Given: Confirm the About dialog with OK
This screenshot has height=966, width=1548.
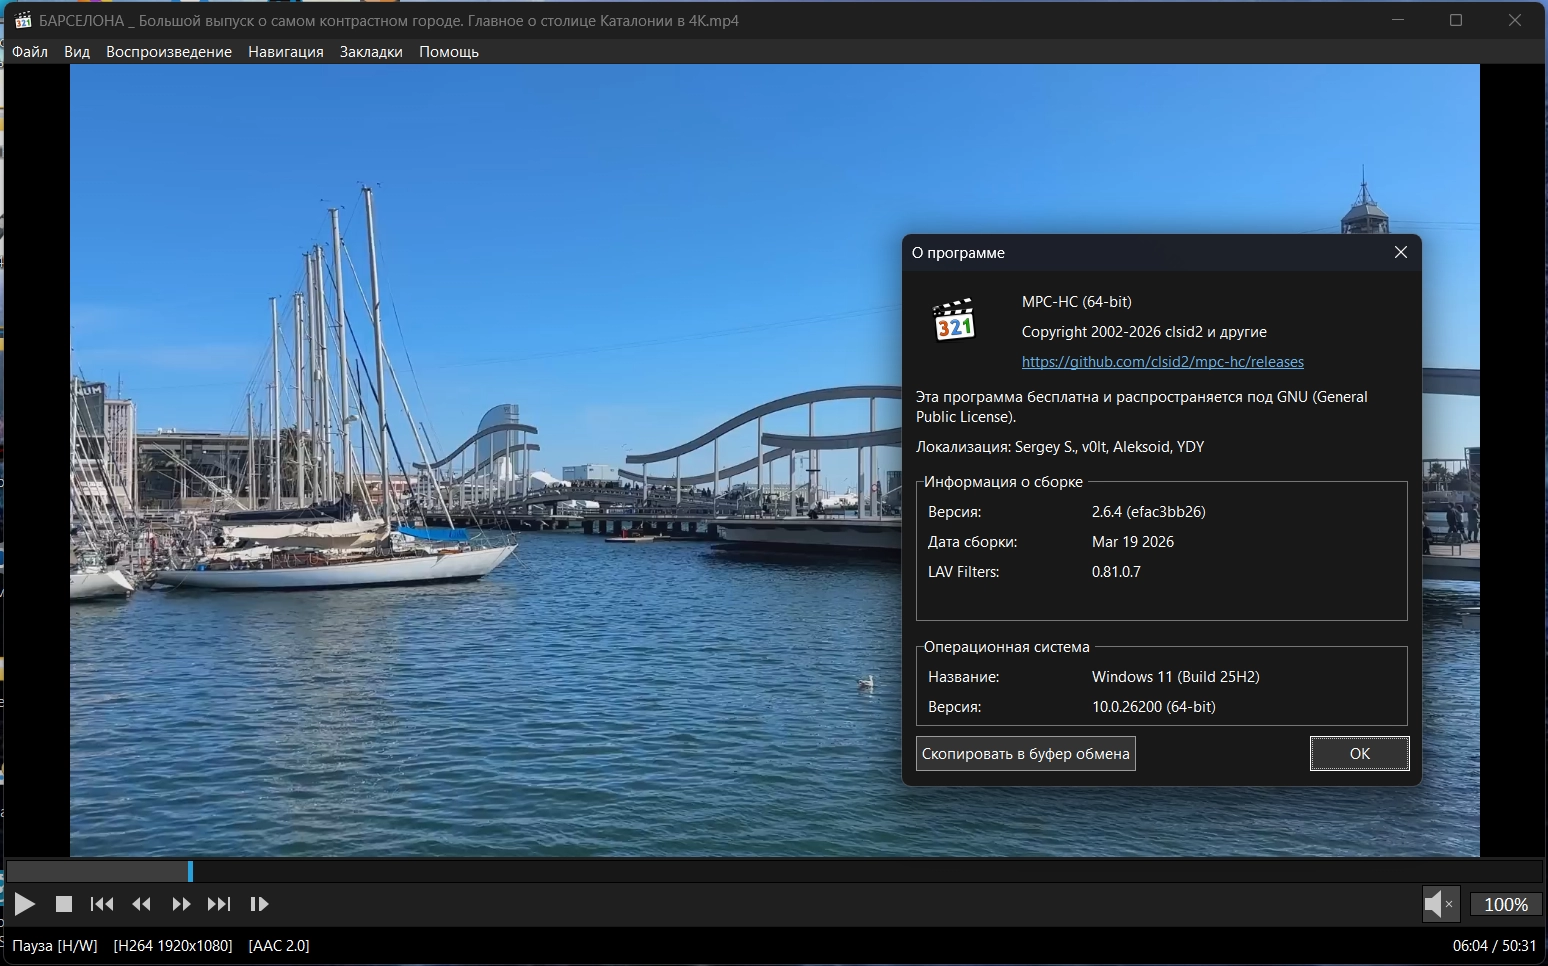Looking at the screenshot, I should tap(1359, 754).
